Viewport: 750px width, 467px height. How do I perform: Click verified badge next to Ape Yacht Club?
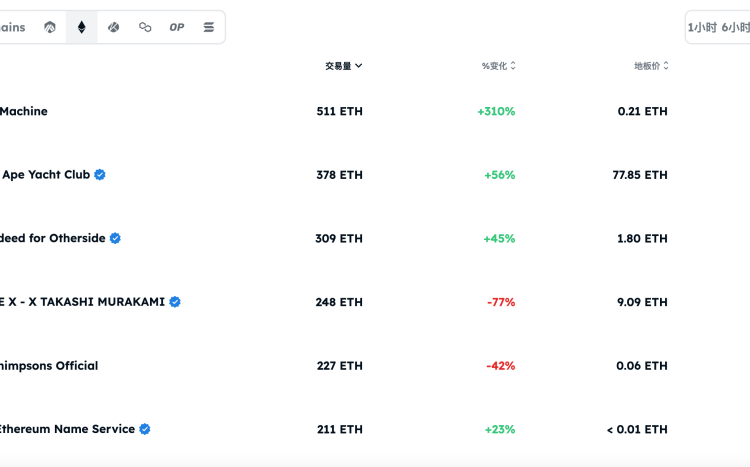point(100,175)
